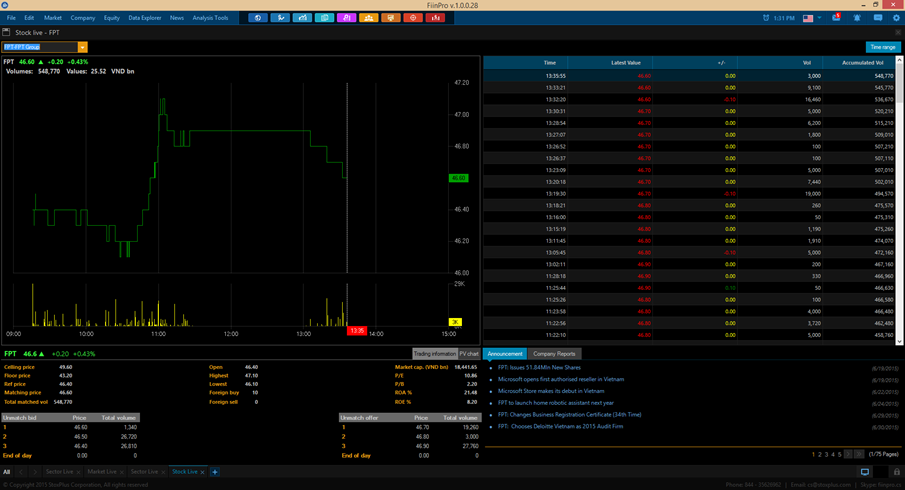The image size is (905, 490).
Task: Click the red target toolbar icon
Action: [x=413, y=18]
